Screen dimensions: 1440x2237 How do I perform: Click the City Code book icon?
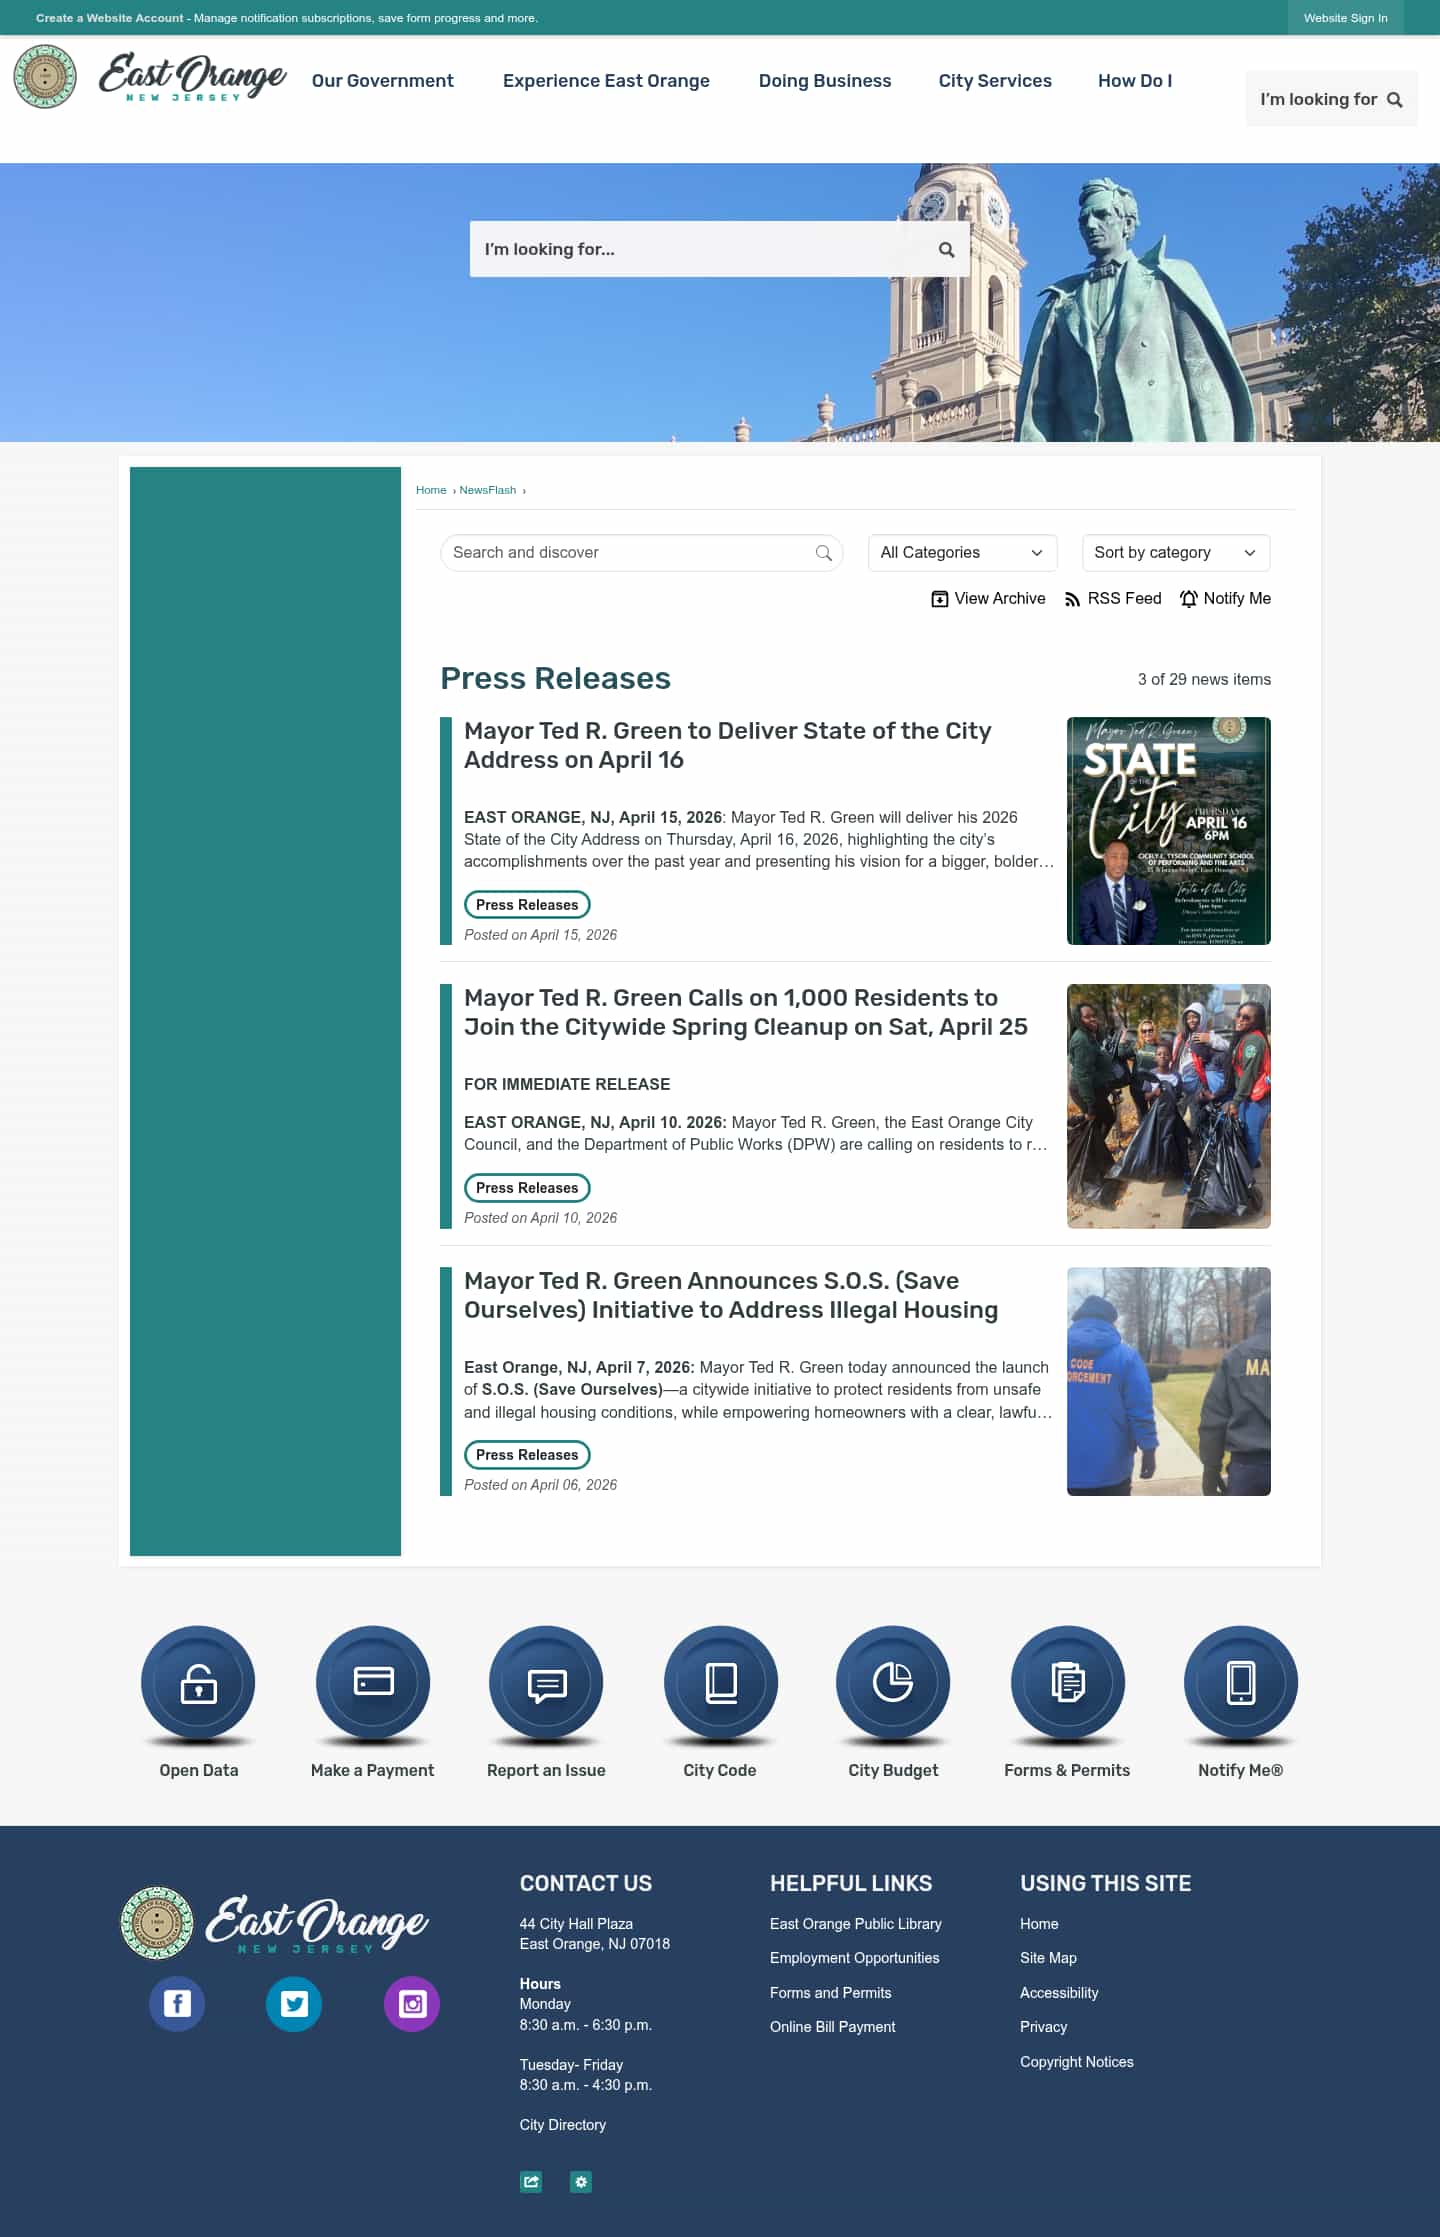[x=720, y=1682]
